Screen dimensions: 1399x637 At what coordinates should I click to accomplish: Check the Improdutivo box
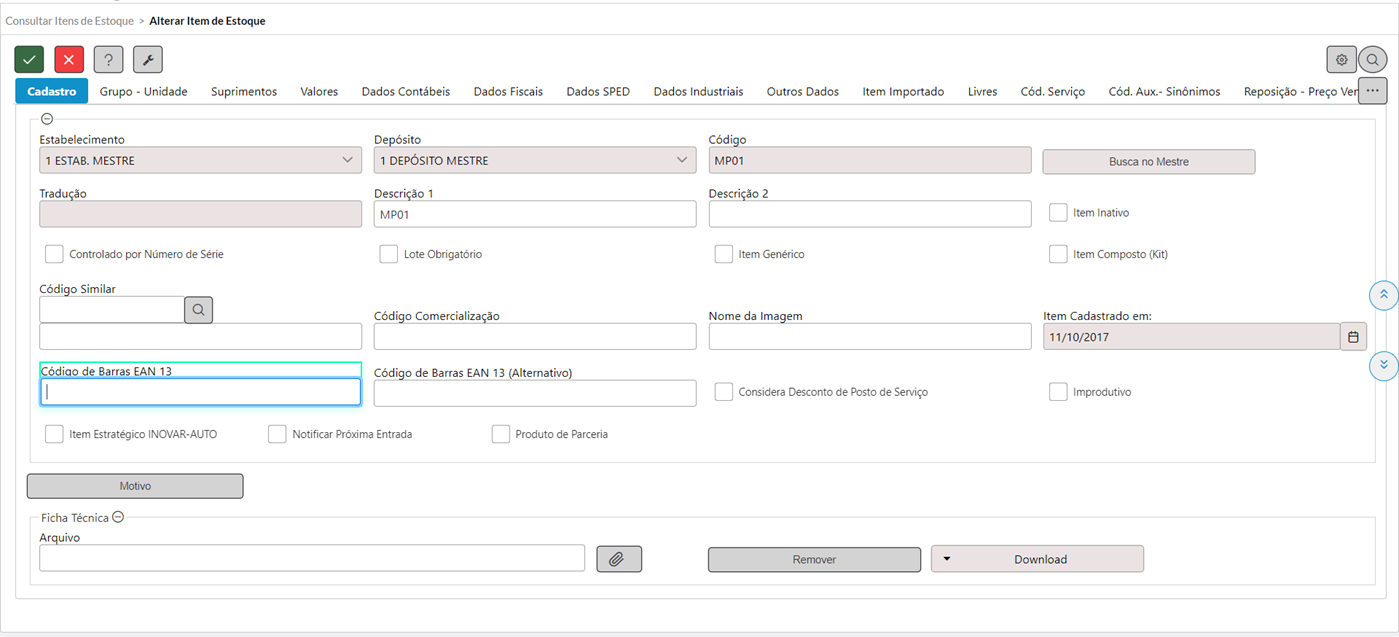point(1058,392)
